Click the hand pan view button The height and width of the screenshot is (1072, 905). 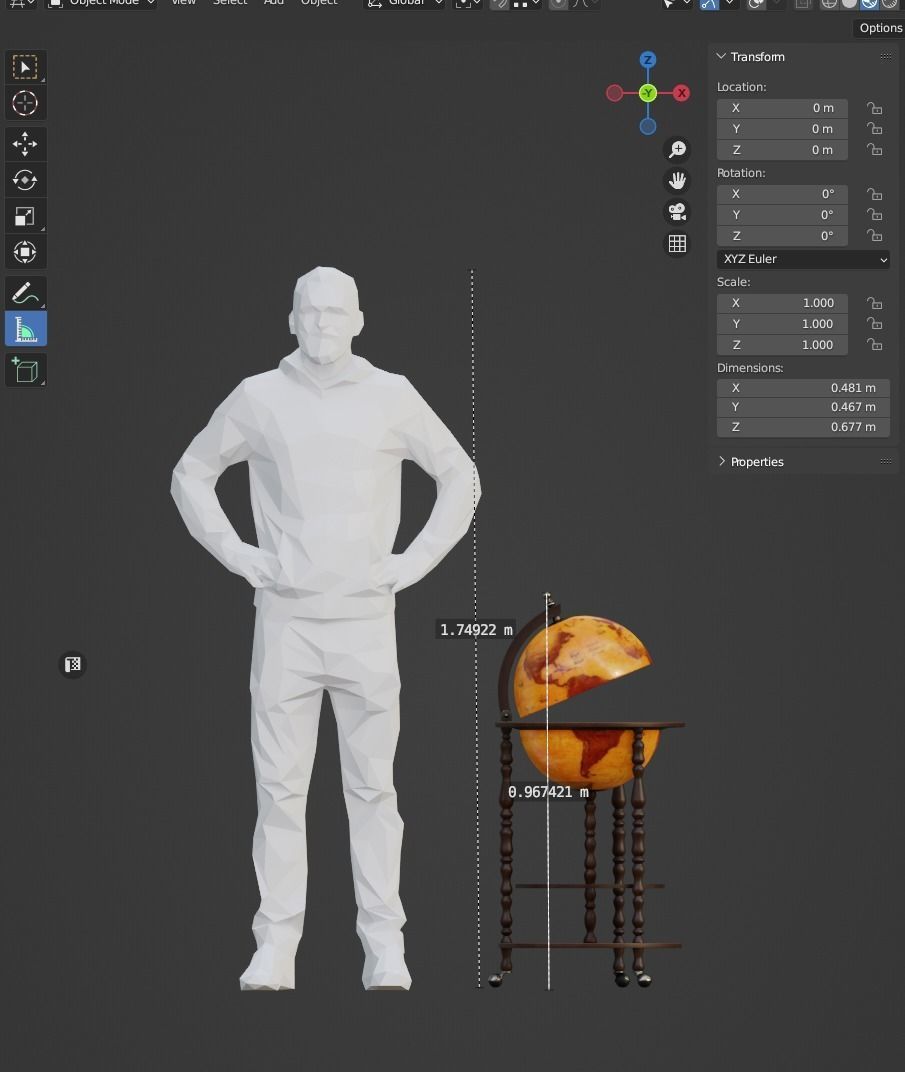click(x=677, y=180)
